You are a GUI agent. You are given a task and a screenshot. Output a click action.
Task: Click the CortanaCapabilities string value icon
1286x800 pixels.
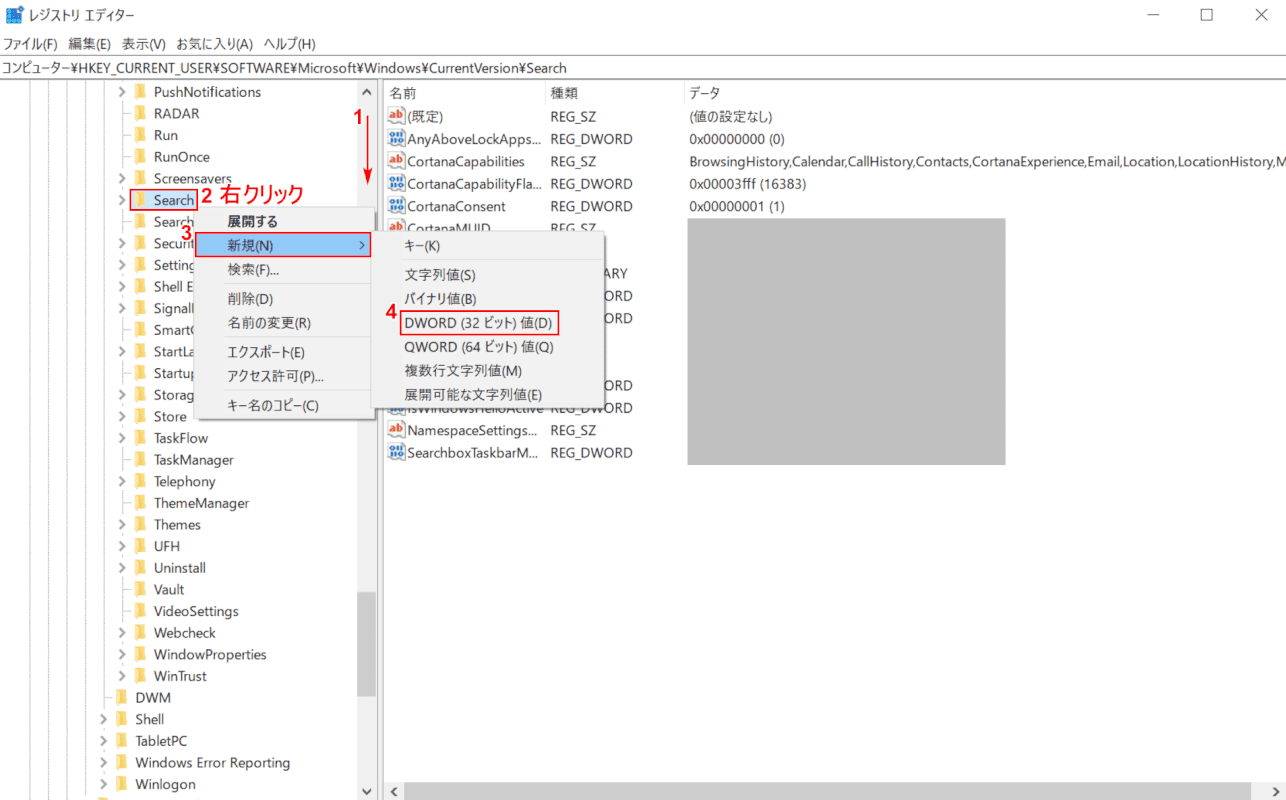point(396,161)
